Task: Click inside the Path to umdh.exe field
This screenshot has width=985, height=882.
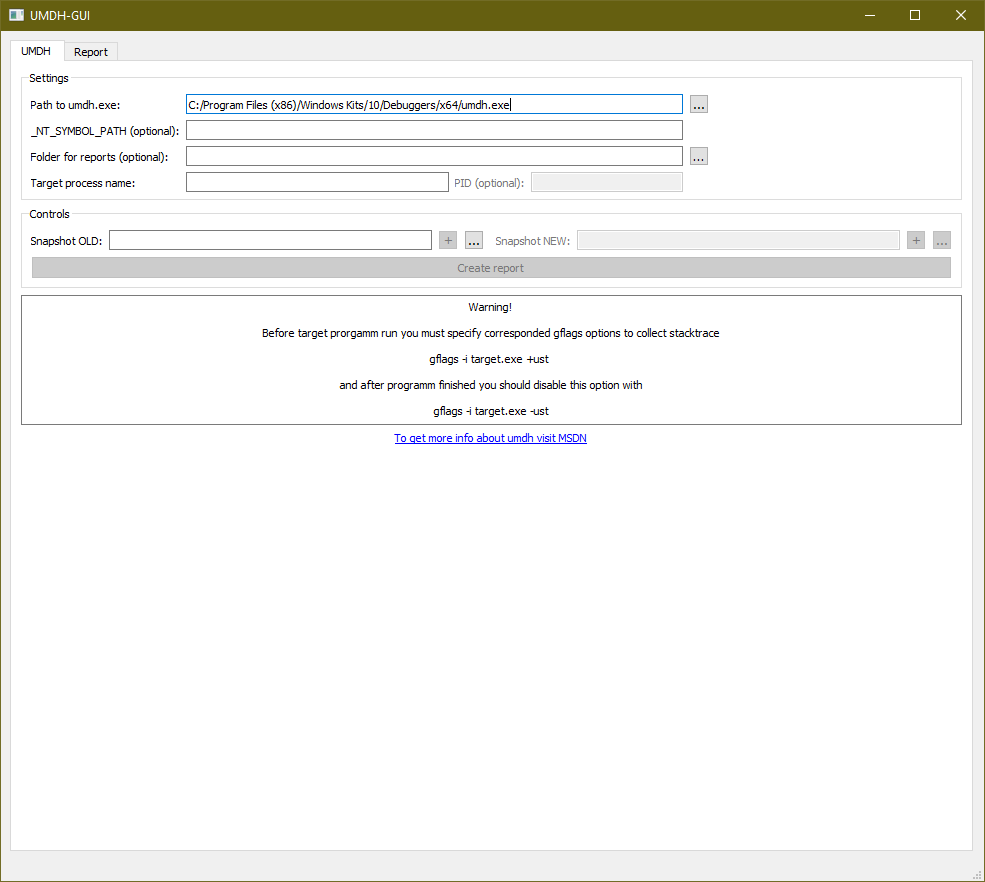Action: tap(434, 104)
